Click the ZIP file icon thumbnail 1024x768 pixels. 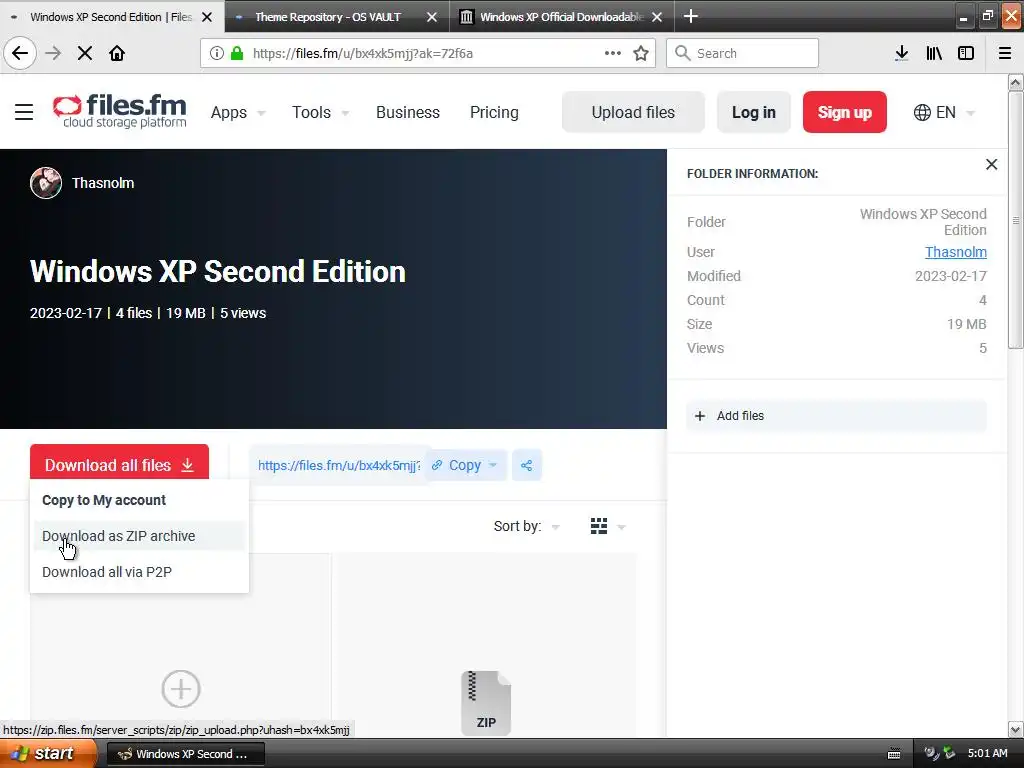pyautogui.click(x=486, y=703)
